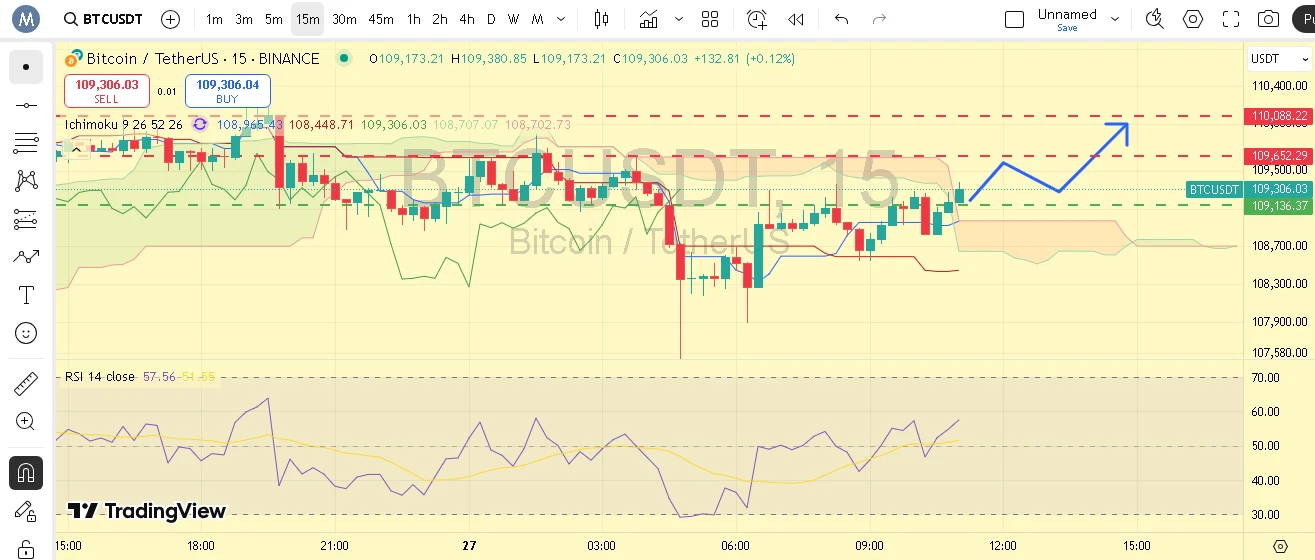Create a price alert
This screenshot has height=560, width=1315.
coord(757,19)
